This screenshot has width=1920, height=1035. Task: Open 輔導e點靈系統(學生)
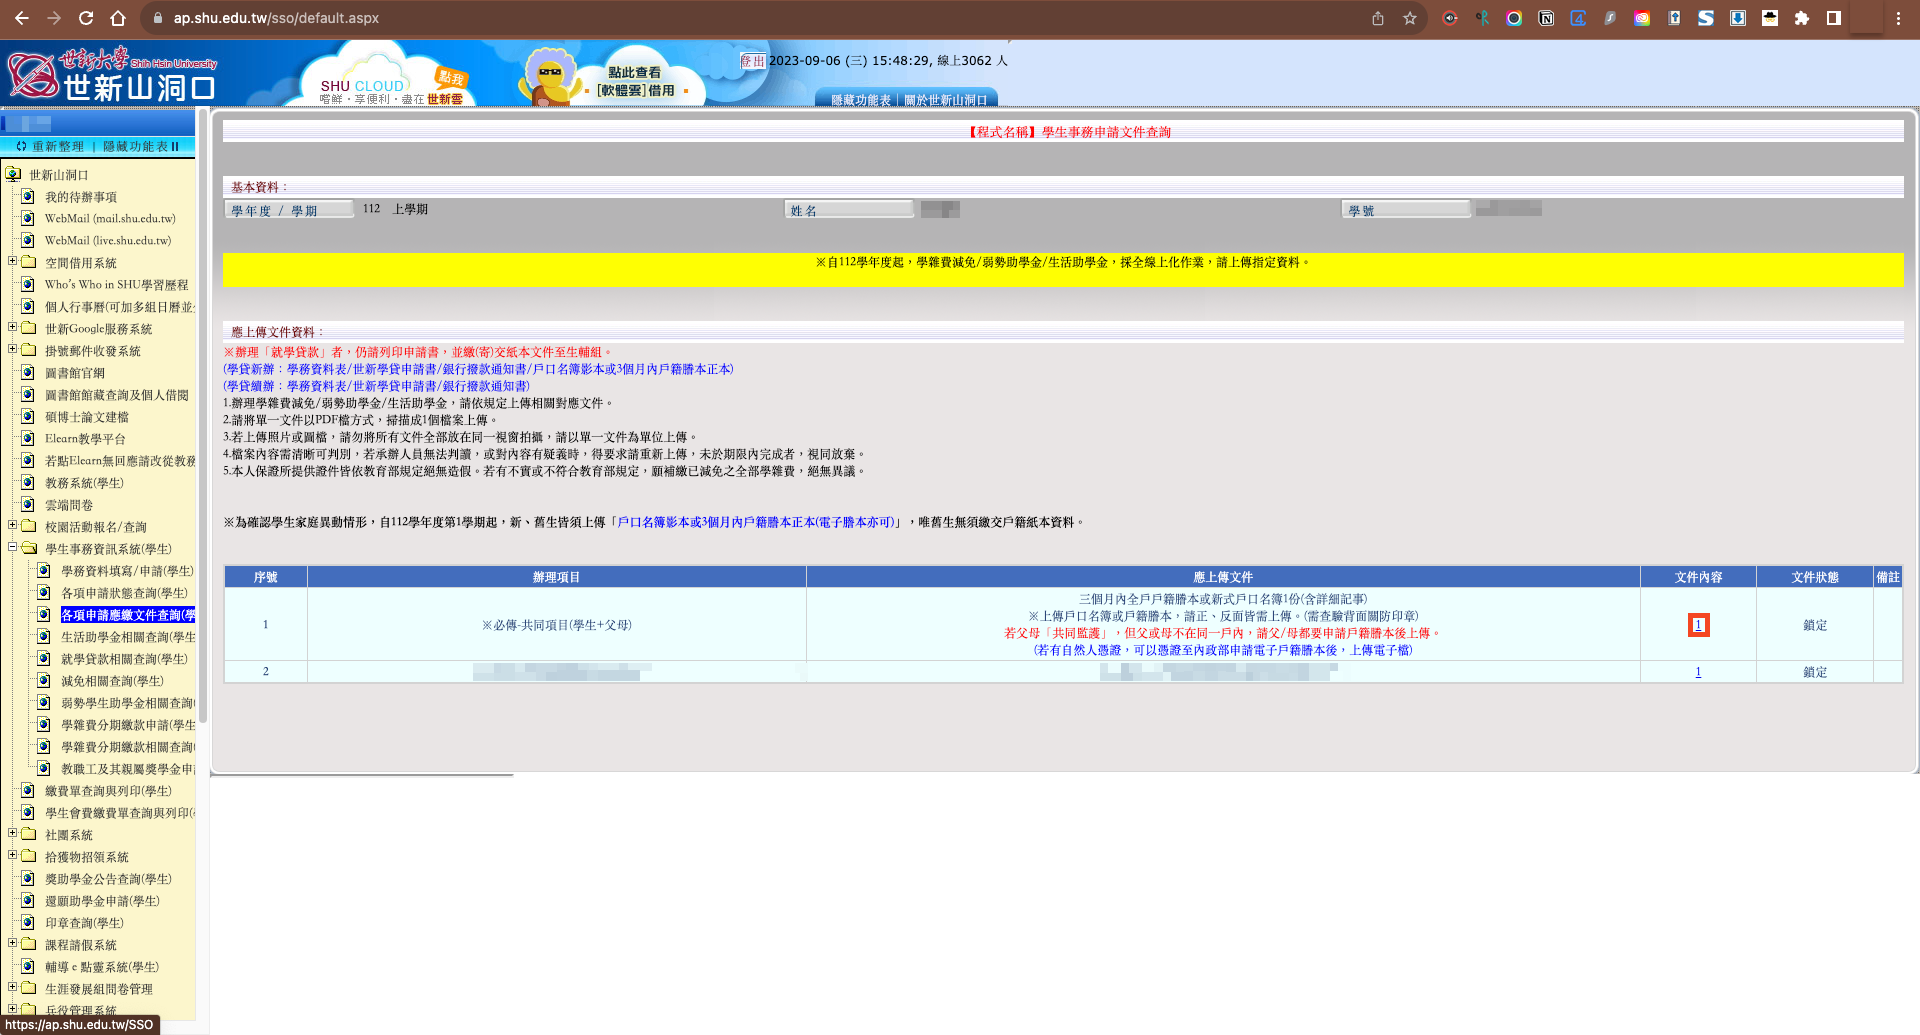pos(101,966)
